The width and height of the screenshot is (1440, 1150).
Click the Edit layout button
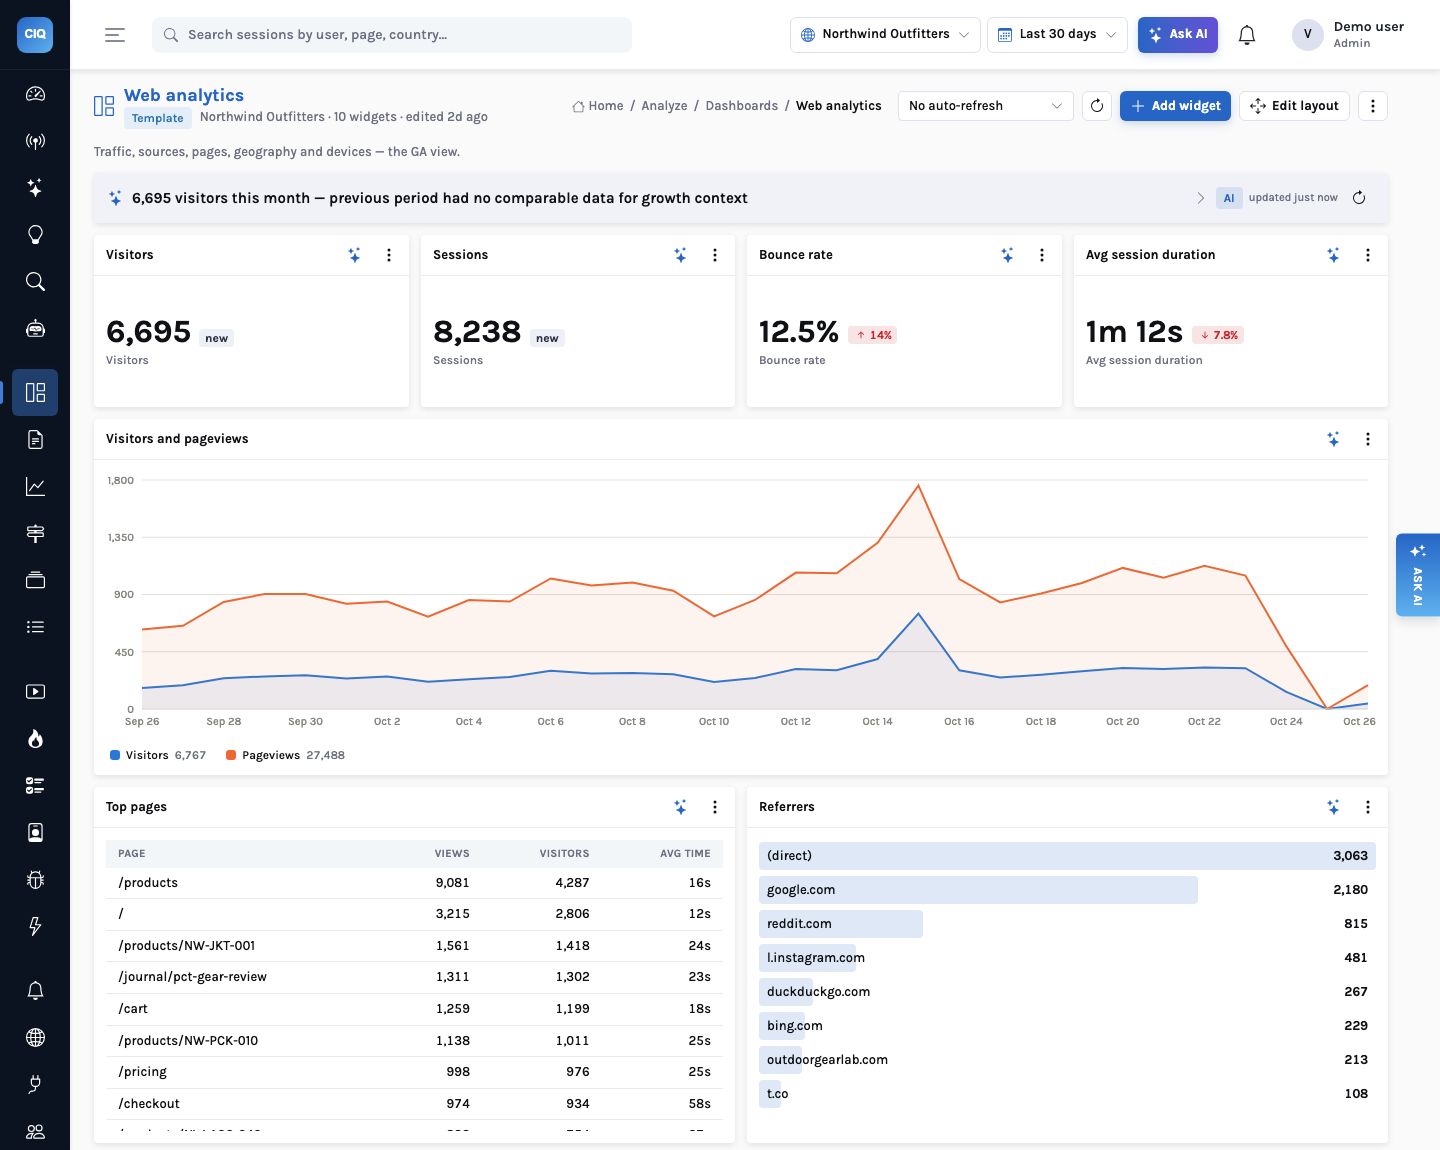1294,106
